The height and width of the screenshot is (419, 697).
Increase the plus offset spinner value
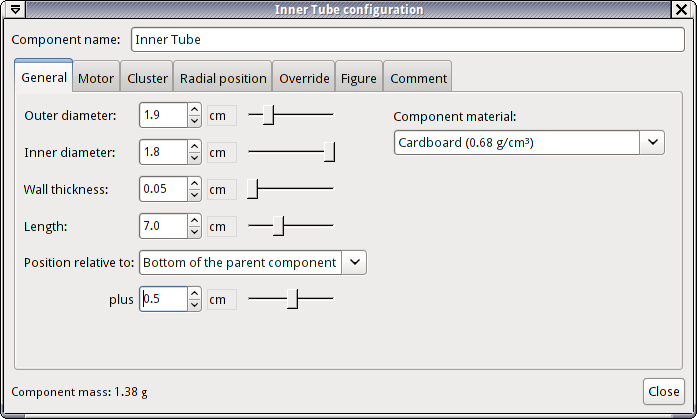[x=194, y=293]
